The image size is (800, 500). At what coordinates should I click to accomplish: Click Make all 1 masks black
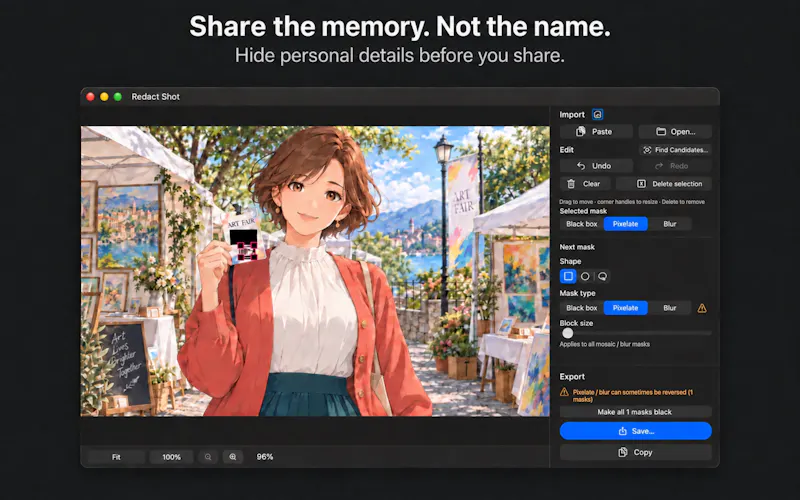[x=635, y=412]
